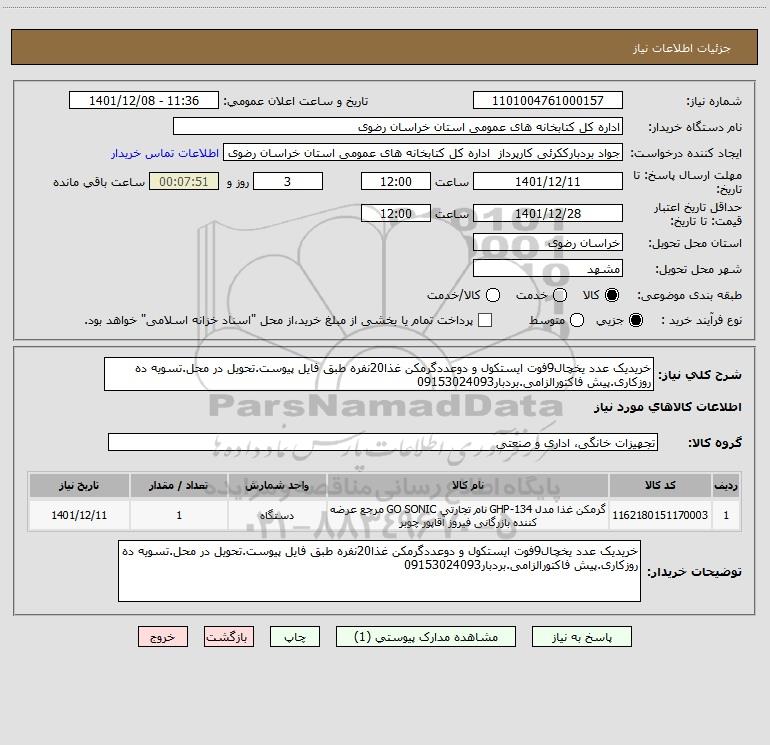The width and height of the screenshot is (770, 745).
Task: Click the پاسخ به نیاز button
Action: (x=582, y=637)
